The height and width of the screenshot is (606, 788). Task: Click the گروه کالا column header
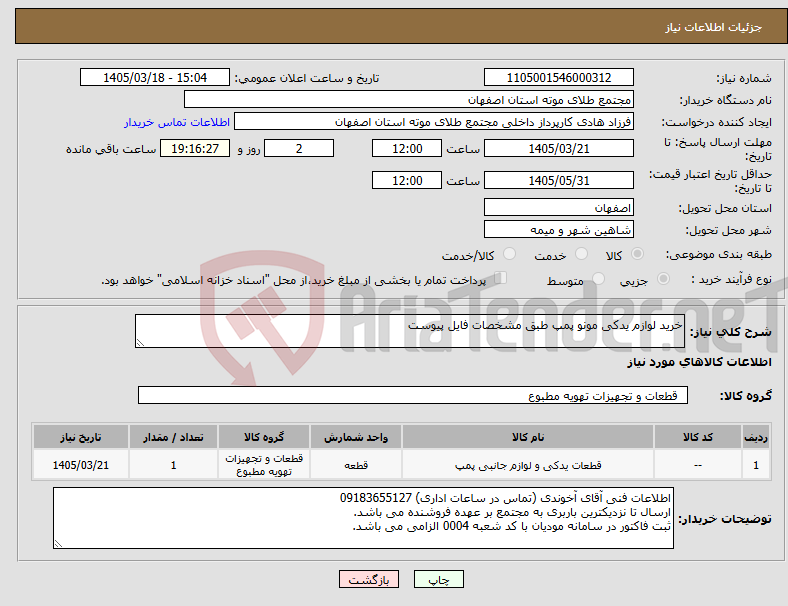[x=264, y=437]
